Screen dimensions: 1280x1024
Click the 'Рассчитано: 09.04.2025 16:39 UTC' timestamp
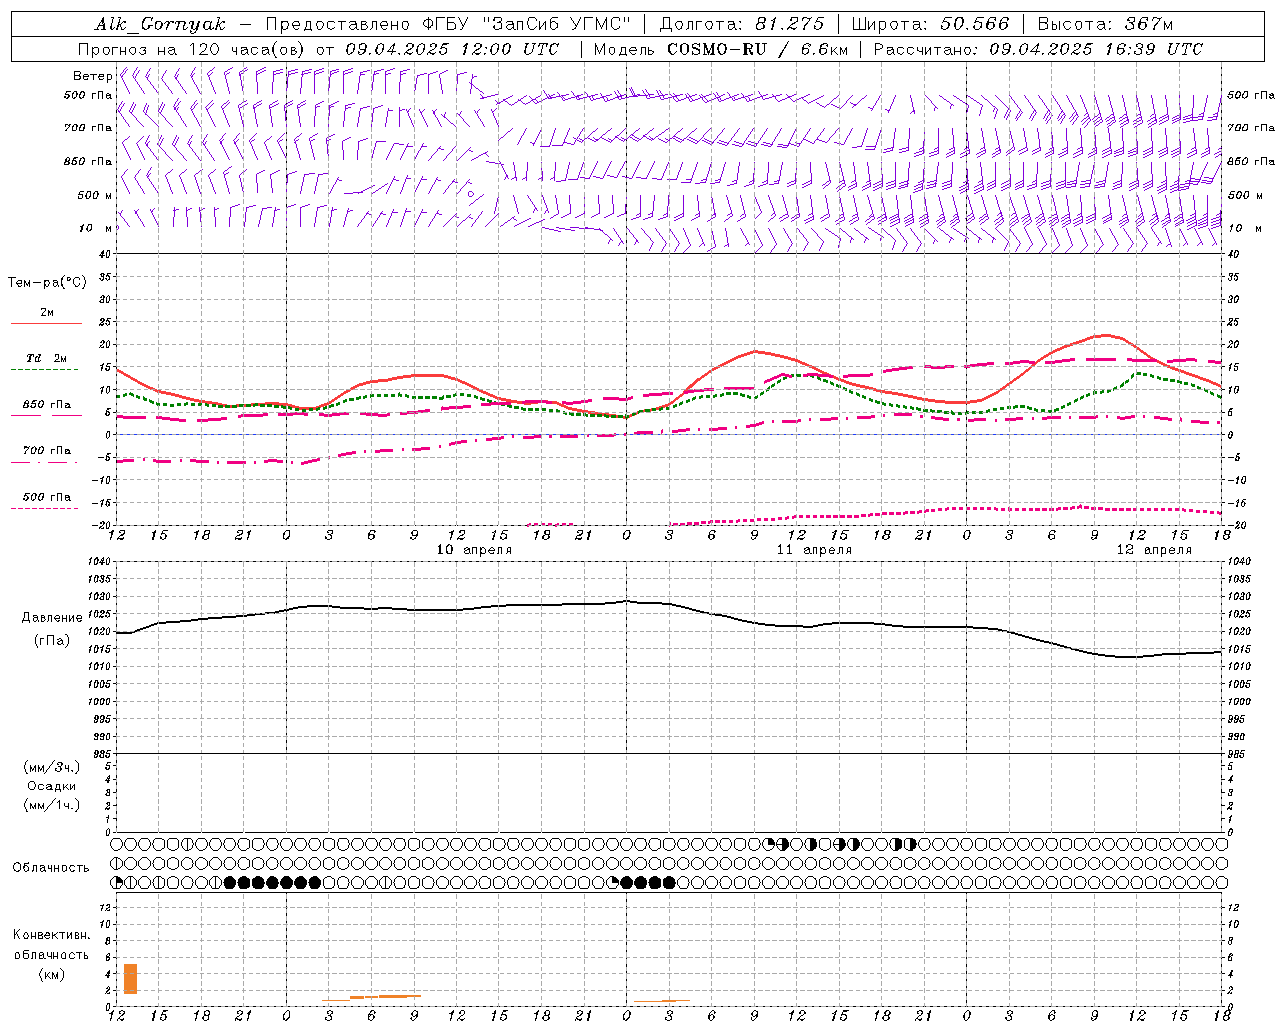pos(1038,49)
